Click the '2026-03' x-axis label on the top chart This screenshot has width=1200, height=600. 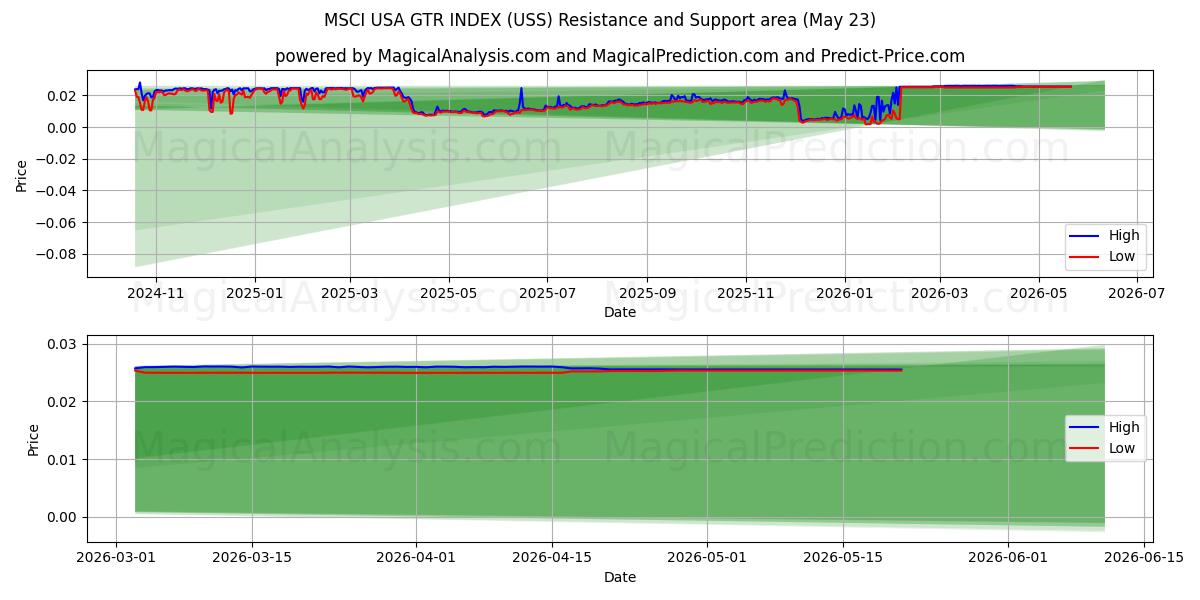click(940, 295)
